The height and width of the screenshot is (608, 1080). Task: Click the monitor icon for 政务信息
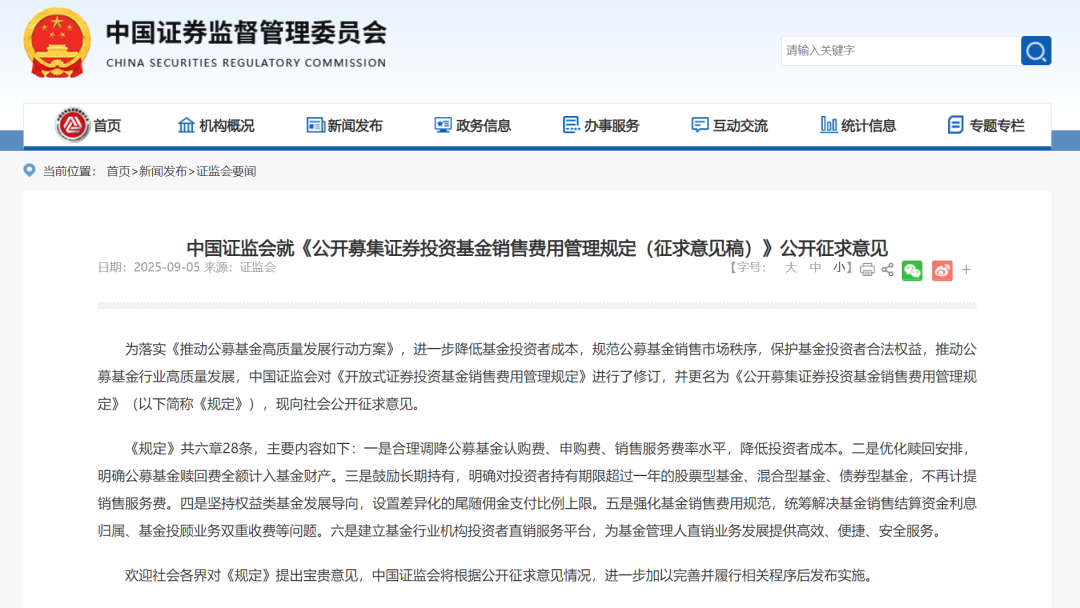coord(443,125)
